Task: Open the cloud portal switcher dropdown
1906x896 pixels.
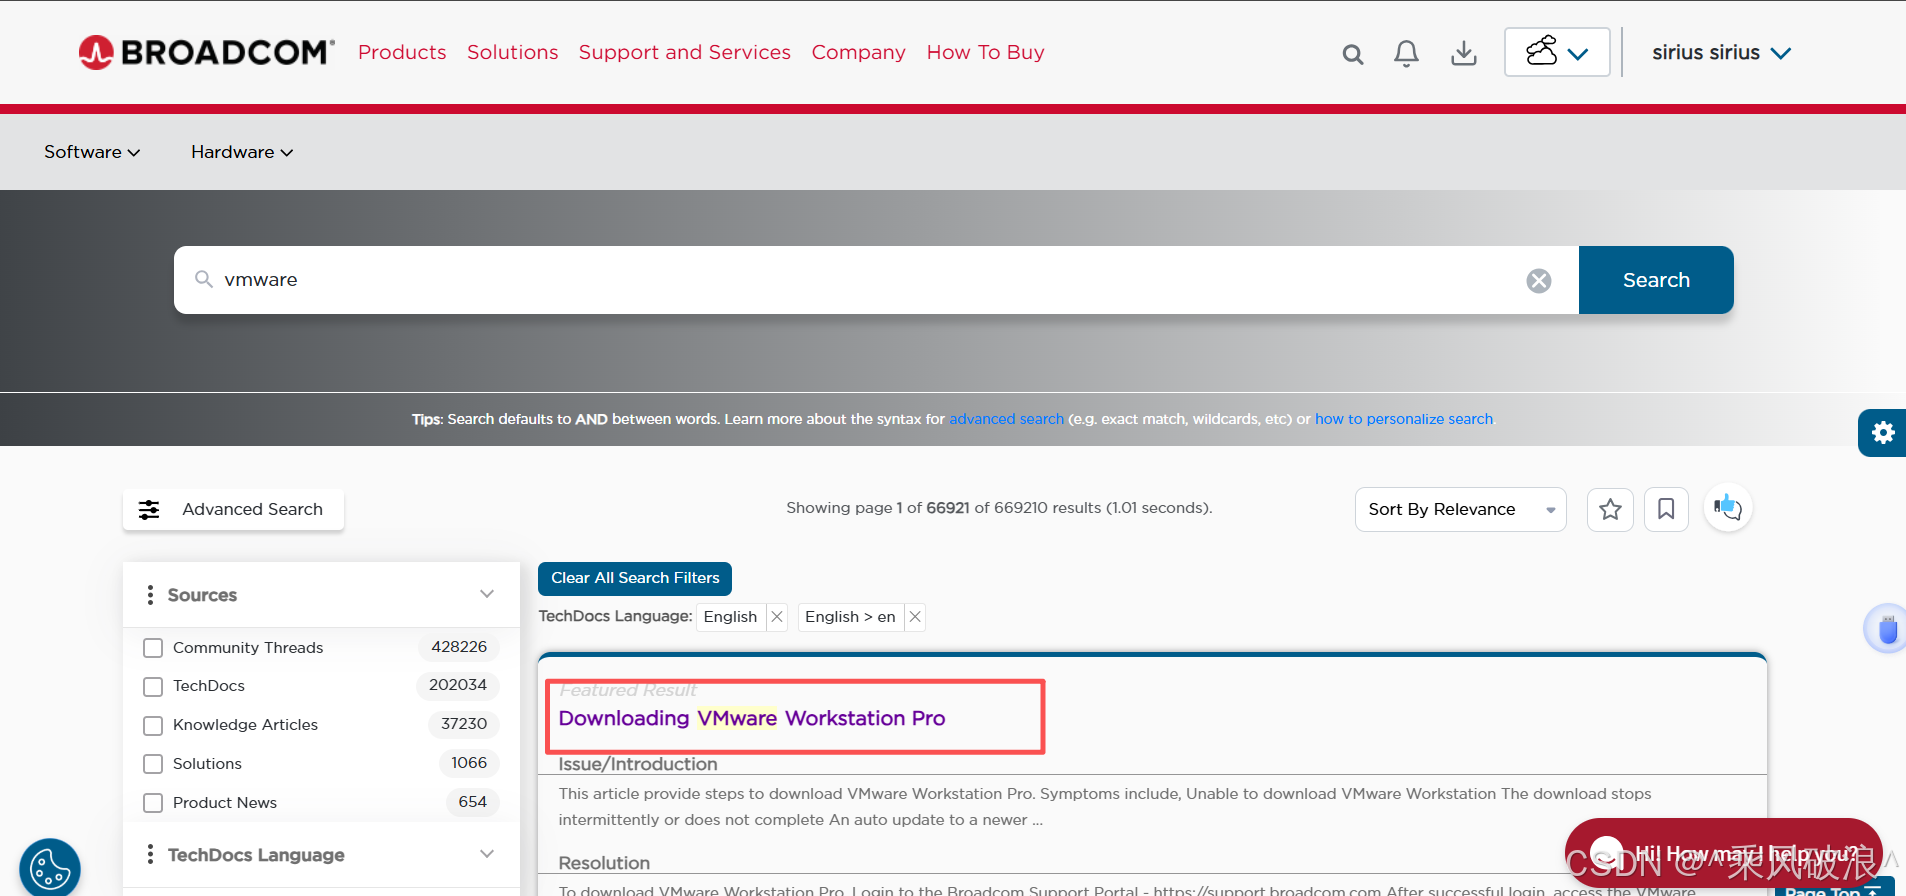Action: [x=1557, y=52]
